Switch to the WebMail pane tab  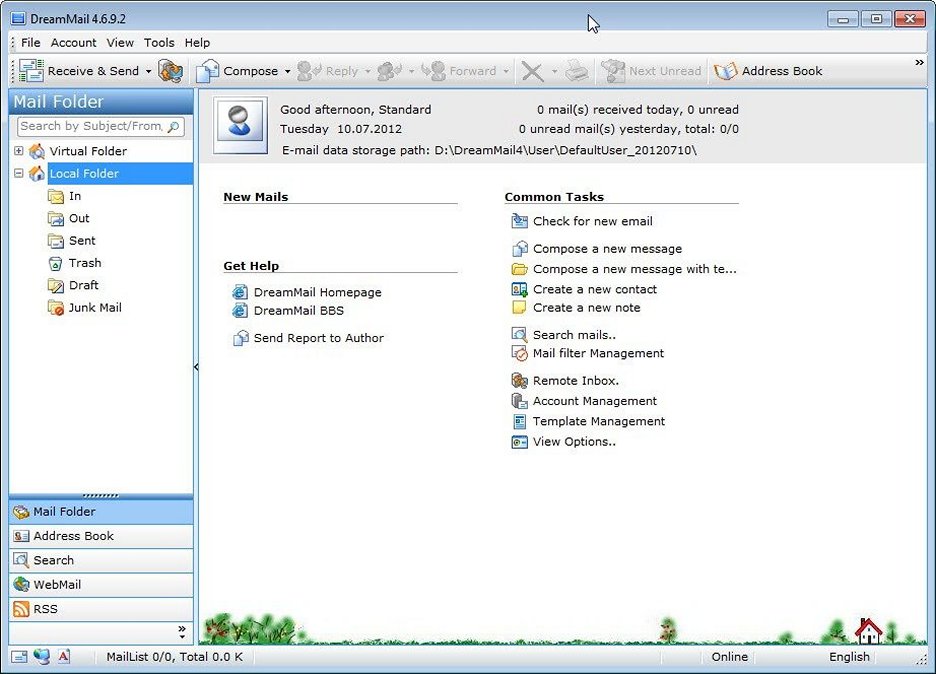pos(101,586)
